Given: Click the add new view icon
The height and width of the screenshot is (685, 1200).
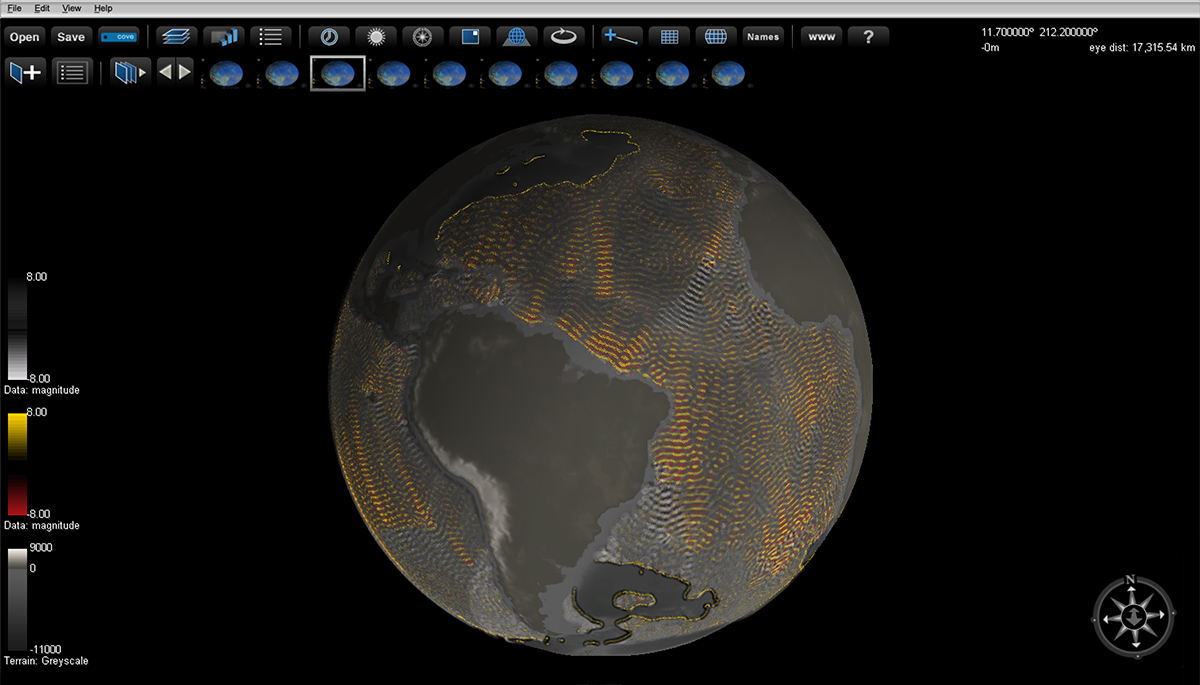Looking at the screenshot, I should coord(25,72).
